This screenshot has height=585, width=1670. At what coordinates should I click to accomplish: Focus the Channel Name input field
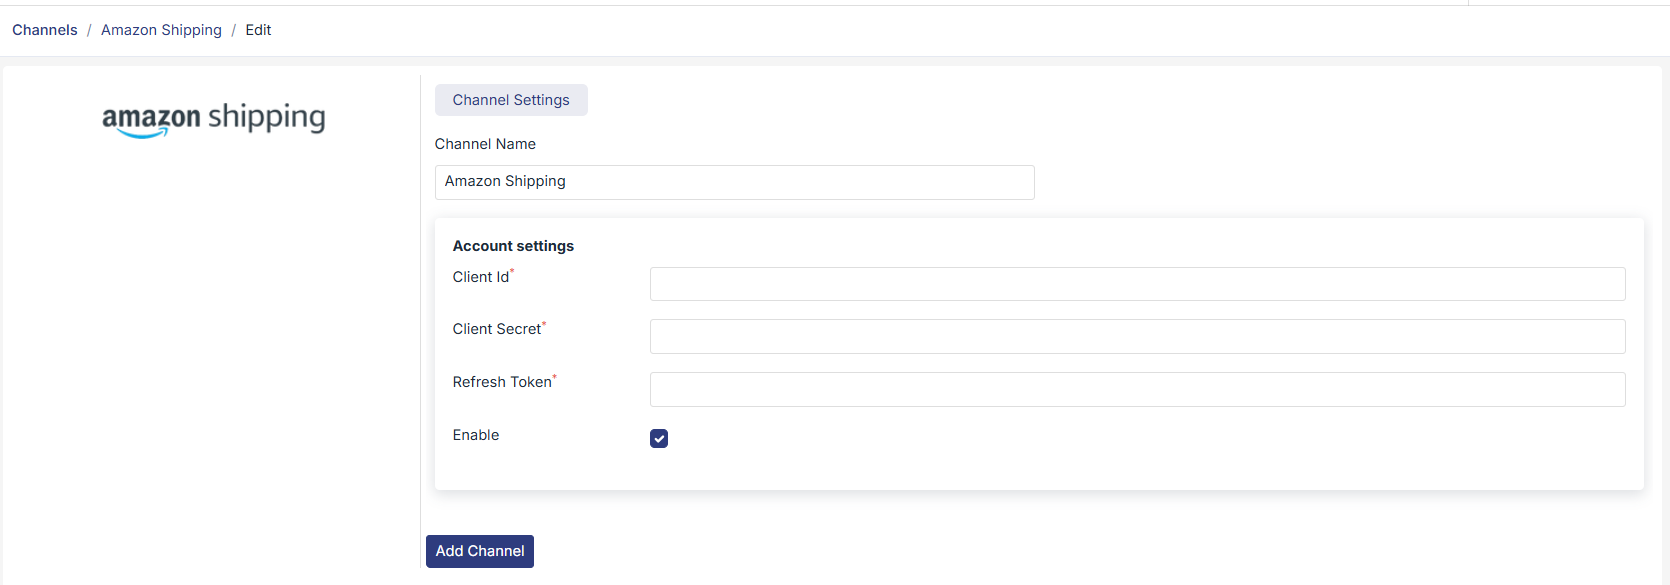[734, 182]
